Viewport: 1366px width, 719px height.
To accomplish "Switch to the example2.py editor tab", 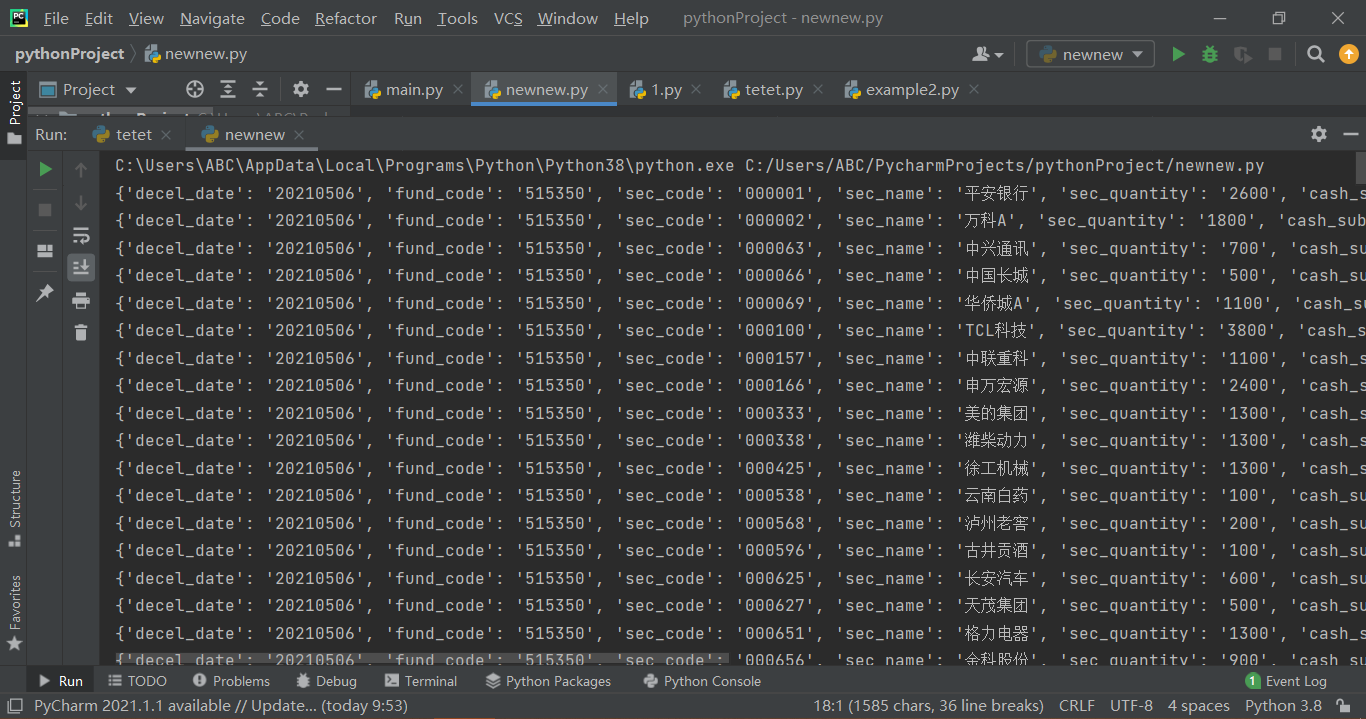I will [912, 89].
